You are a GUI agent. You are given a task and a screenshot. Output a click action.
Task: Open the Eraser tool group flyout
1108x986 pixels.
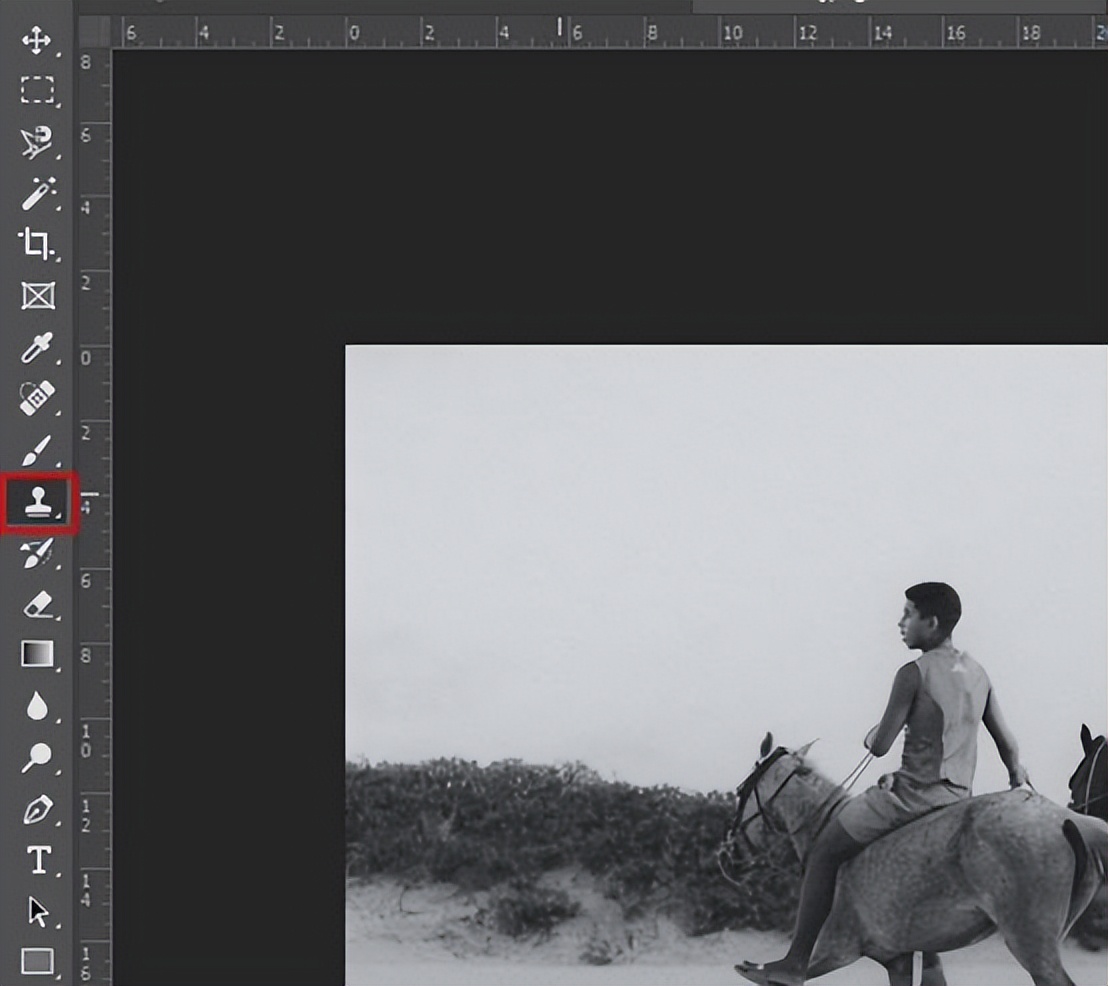click(56, 617)
